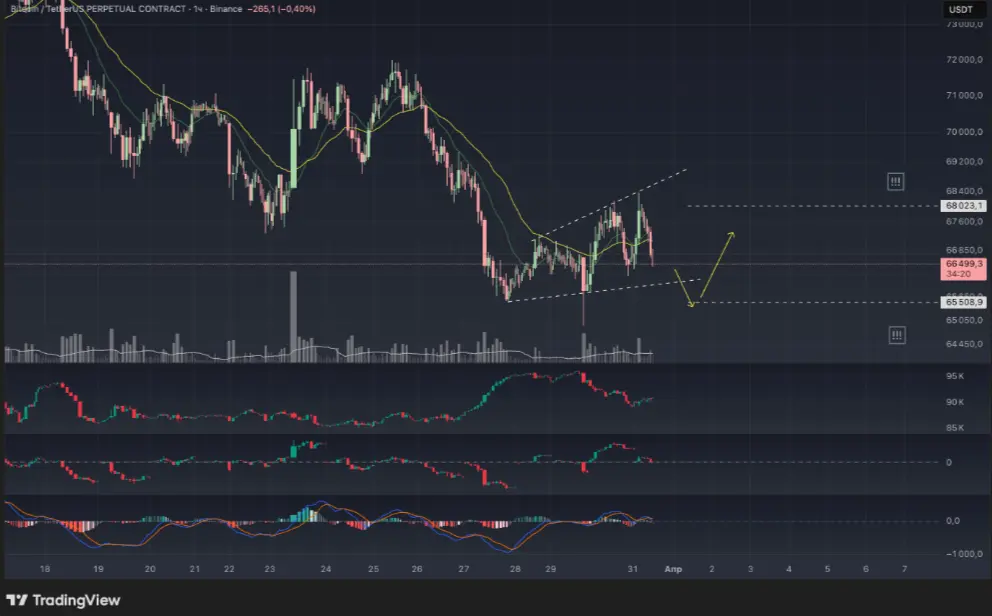
Task: Click the 72000,0 price scale value
Action: coord(964,59)
